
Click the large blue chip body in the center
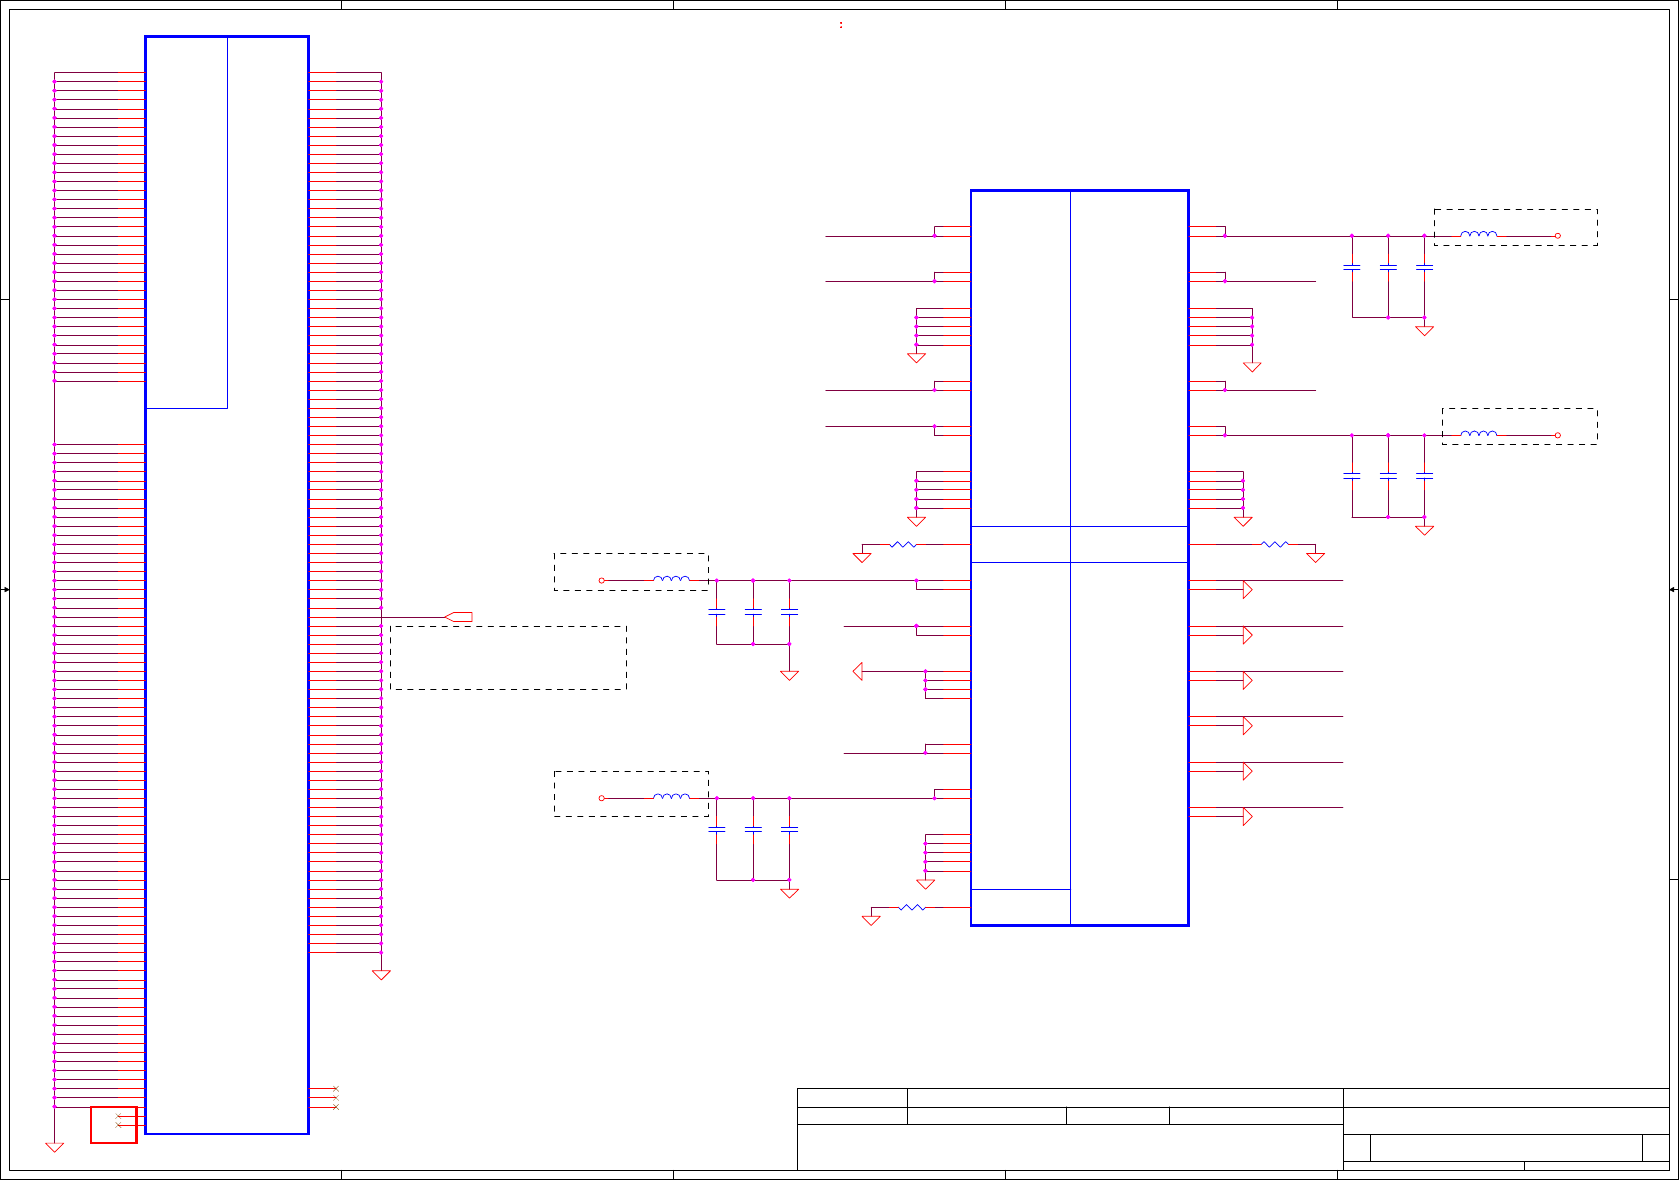1080,558
